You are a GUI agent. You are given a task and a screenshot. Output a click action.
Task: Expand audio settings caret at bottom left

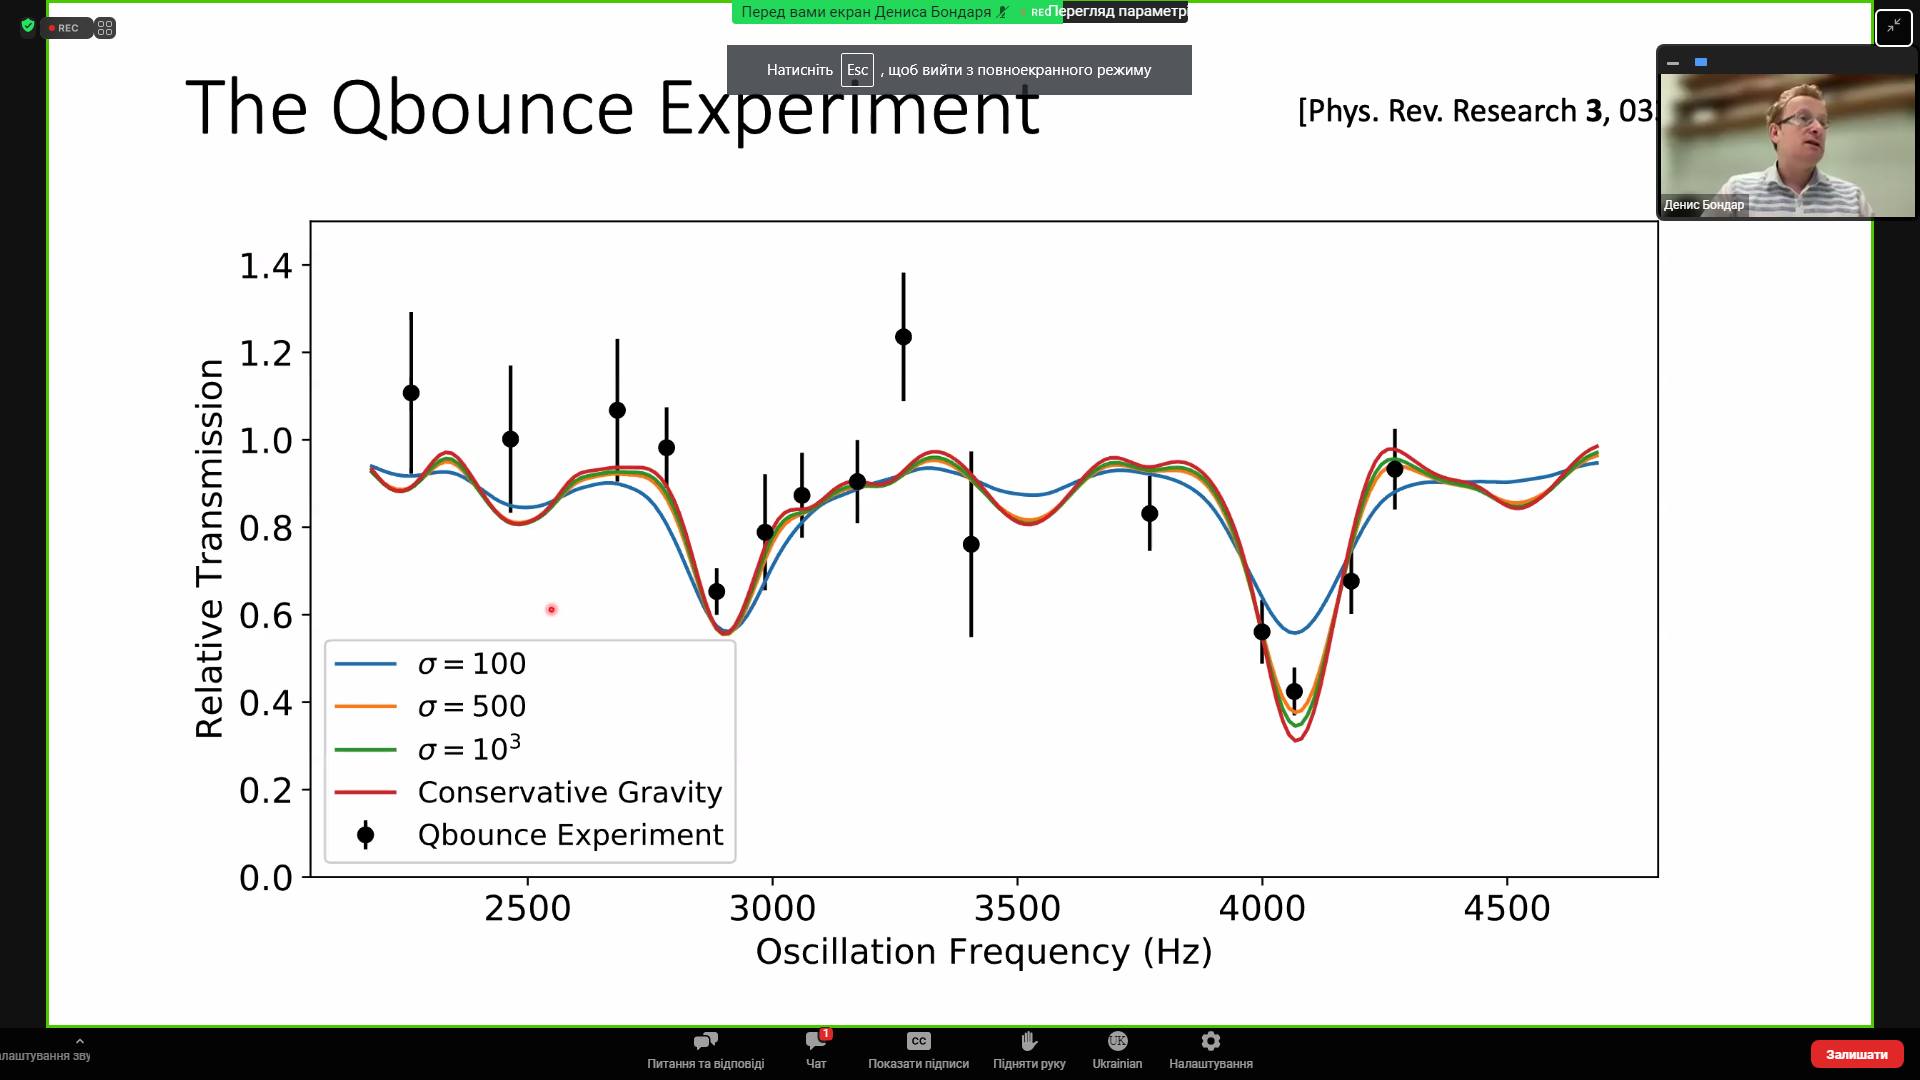tap(80, 1041)
